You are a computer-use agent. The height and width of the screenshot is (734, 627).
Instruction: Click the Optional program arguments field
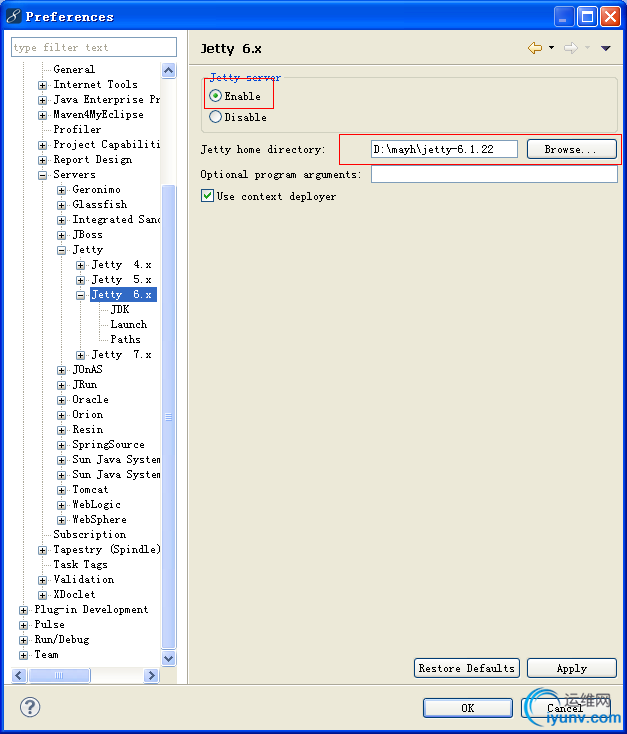point(494,175)
